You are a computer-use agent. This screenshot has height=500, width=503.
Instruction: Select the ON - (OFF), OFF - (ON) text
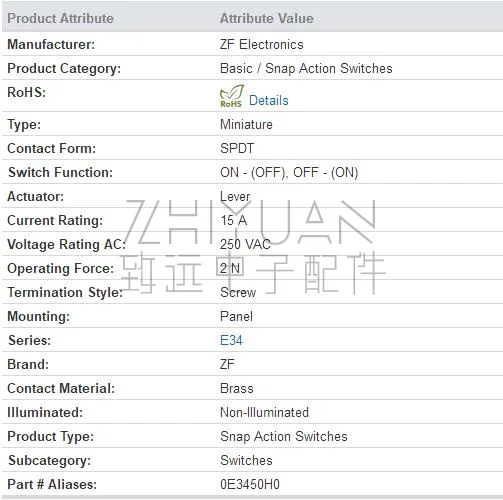click(289, 172)
